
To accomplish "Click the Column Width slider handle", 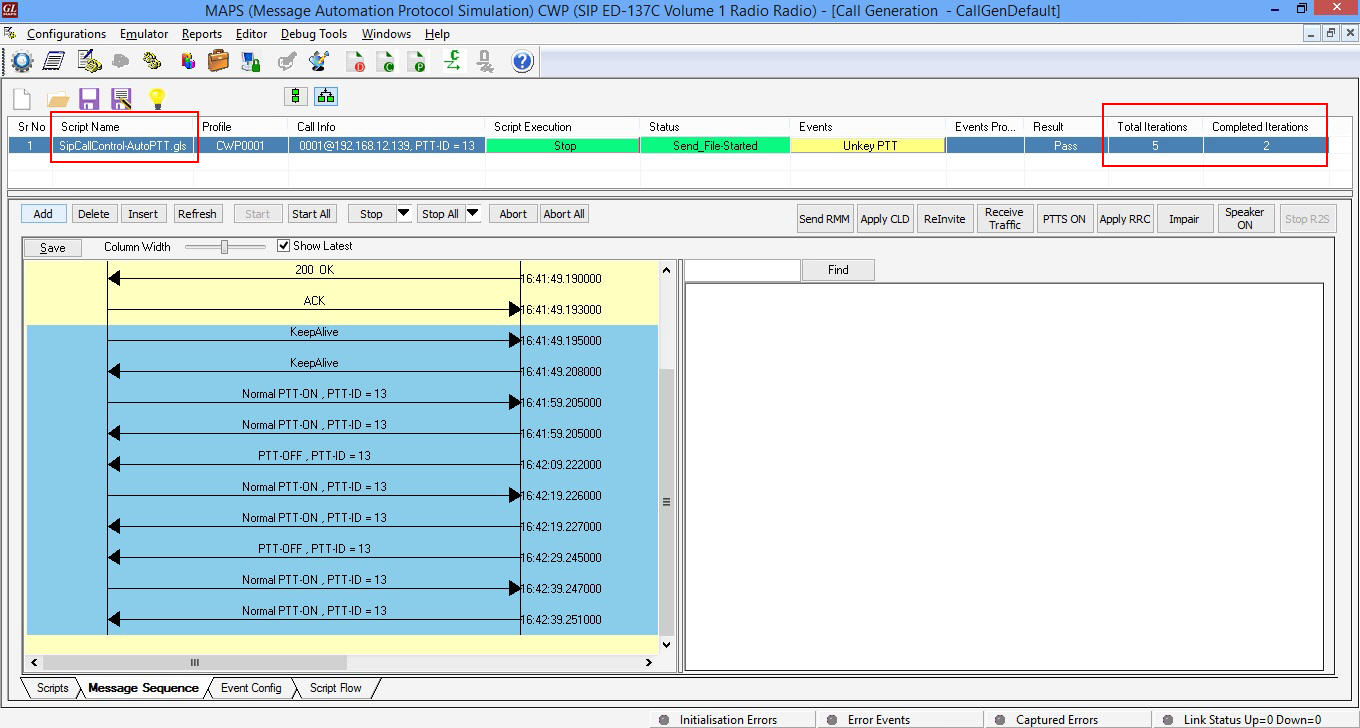I will (224, 246).
